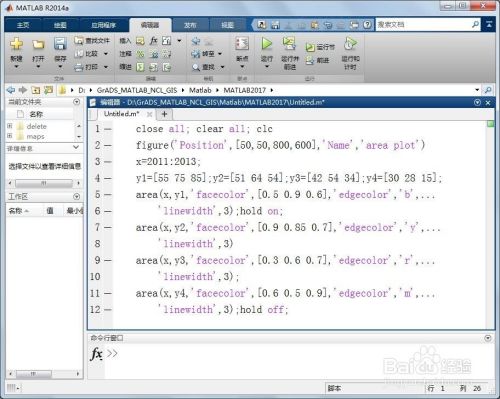
Task: Click the up one folder level icon
Action: [36, 90]
